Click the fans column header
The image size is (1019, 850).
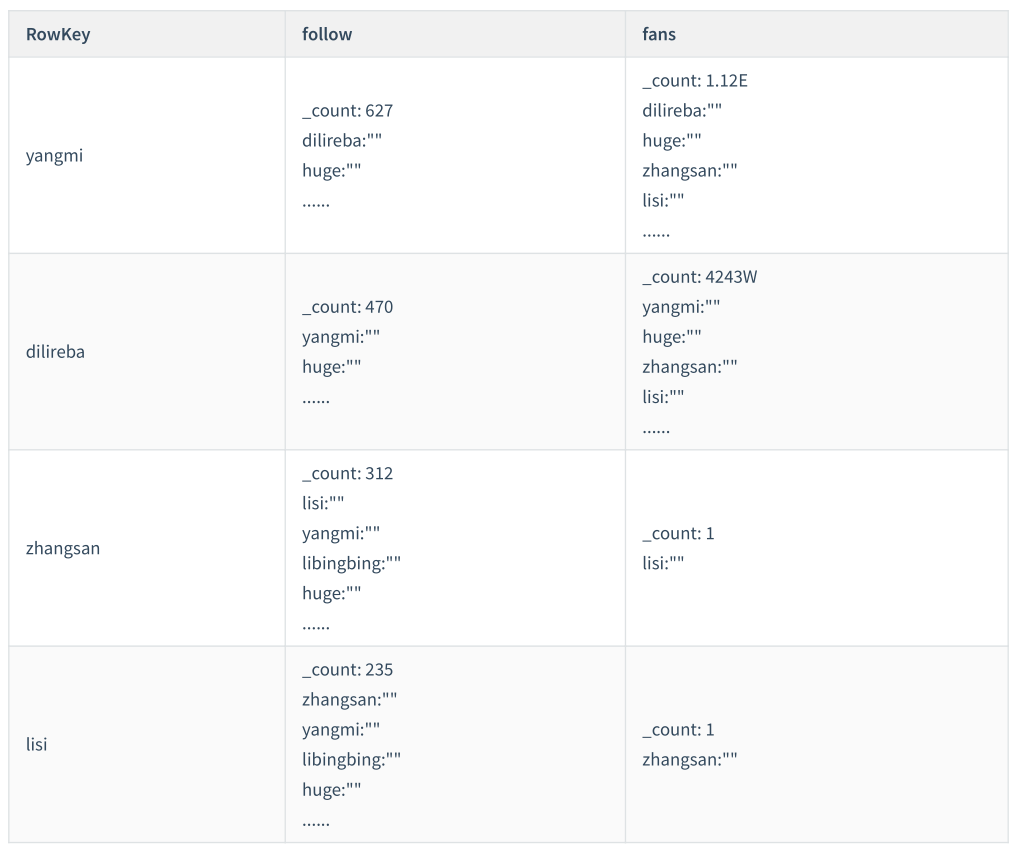(659, 34)
